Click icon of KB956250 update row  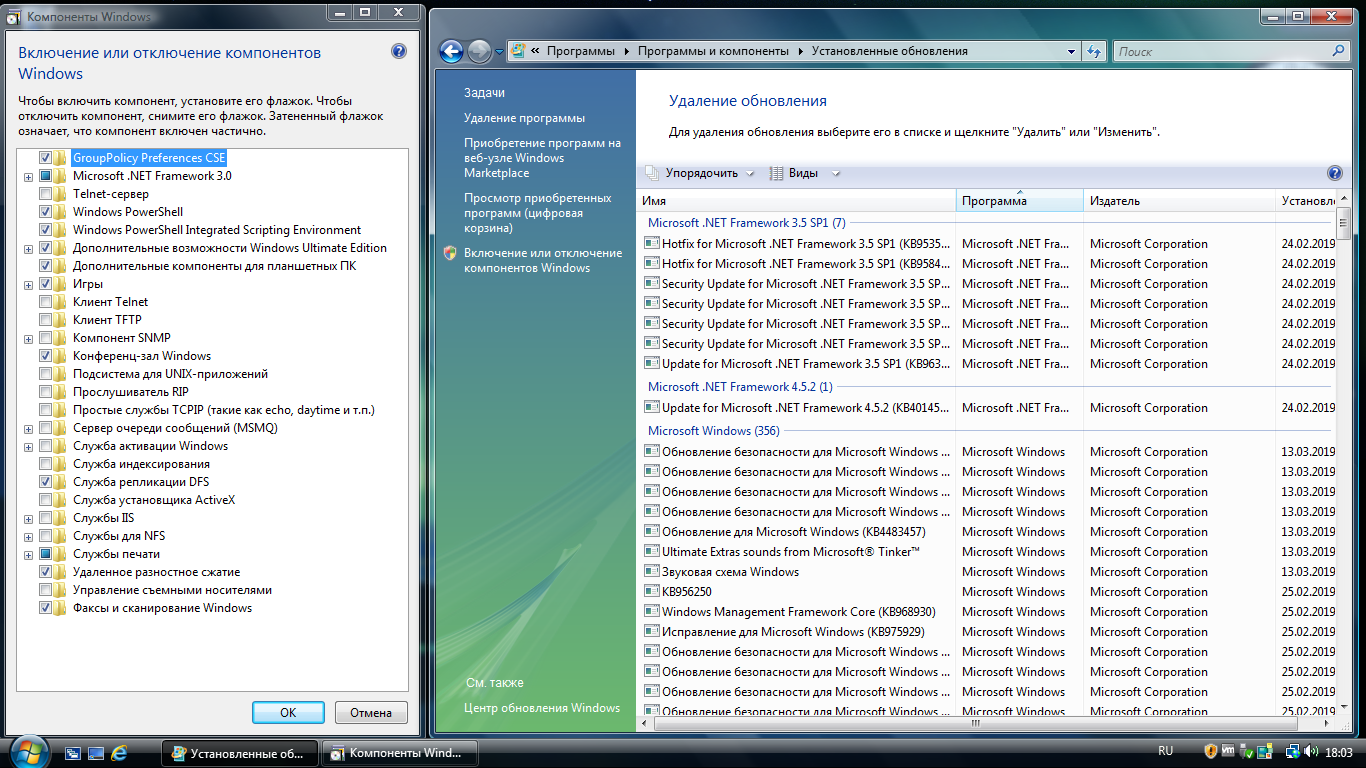click(651, 592)
